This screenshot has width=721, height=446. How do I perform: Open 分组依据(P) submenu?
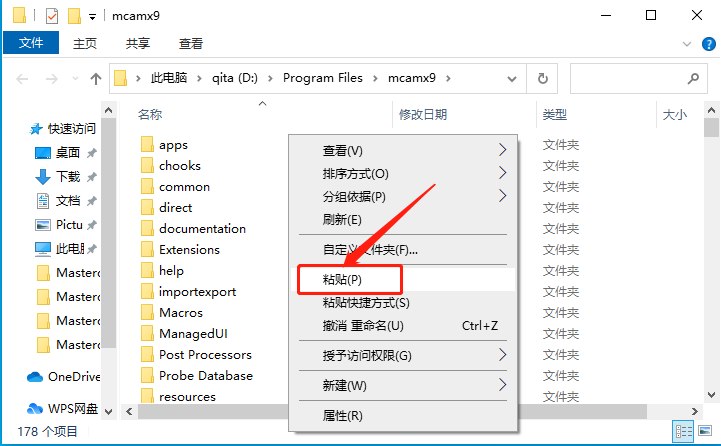pyautogui.click(x=402, y=196)
